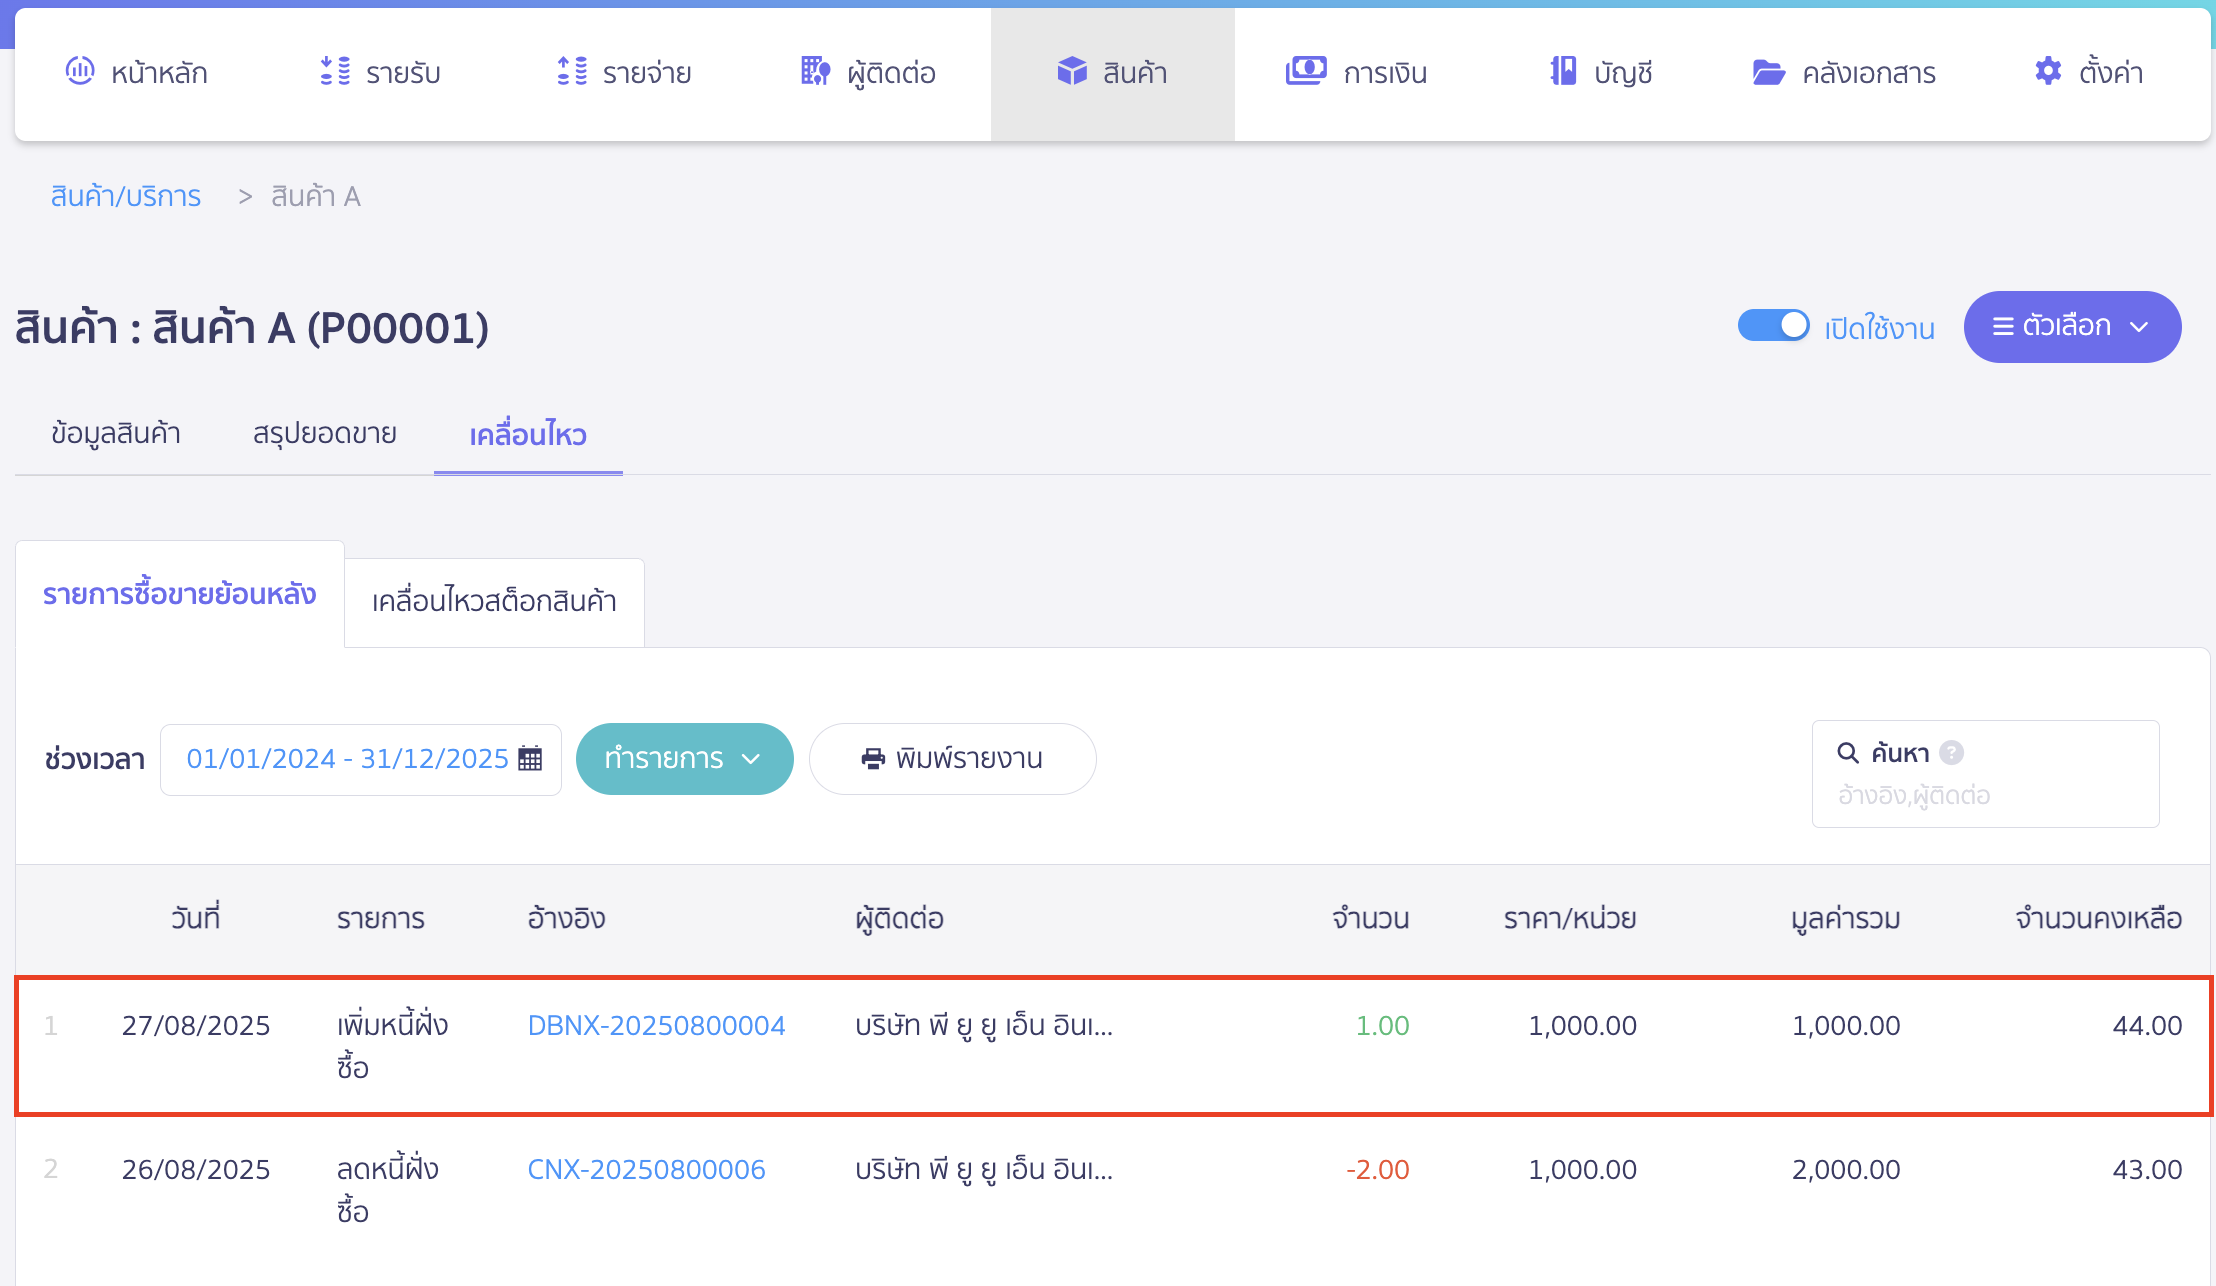The height and width of the screenshot is (1286, 2216).
Task: Click ลดหนี้ฝั่งซื้อ entry in row 2
Action: 388,1190
